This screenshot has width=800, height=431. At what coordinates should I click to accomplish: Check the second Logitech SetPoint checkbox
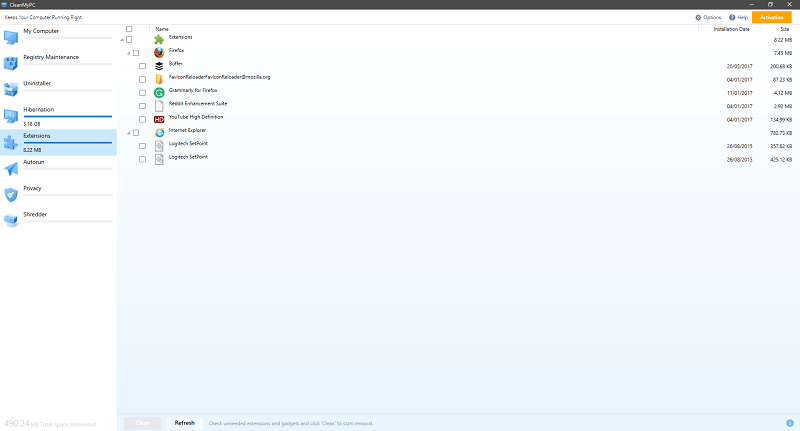[x=142, y=159]
